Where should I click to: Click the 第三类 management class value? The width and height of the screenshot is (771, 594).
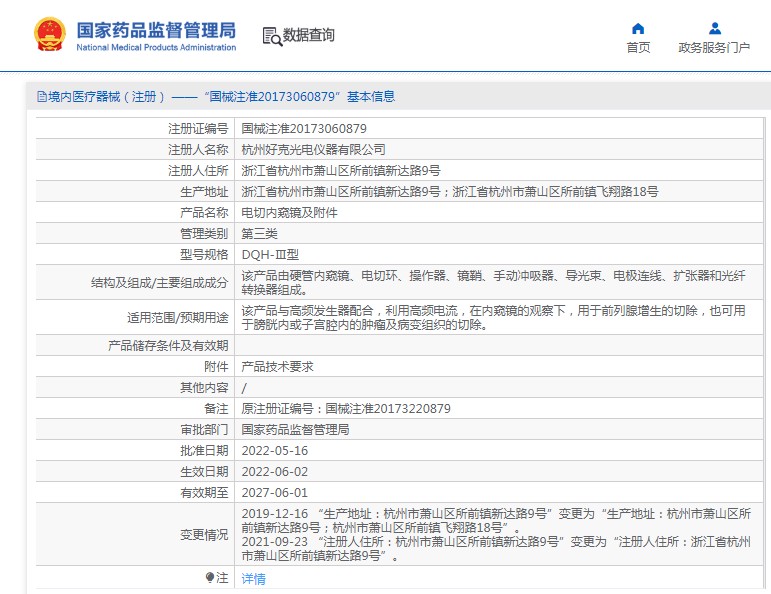tap(259, 234)
